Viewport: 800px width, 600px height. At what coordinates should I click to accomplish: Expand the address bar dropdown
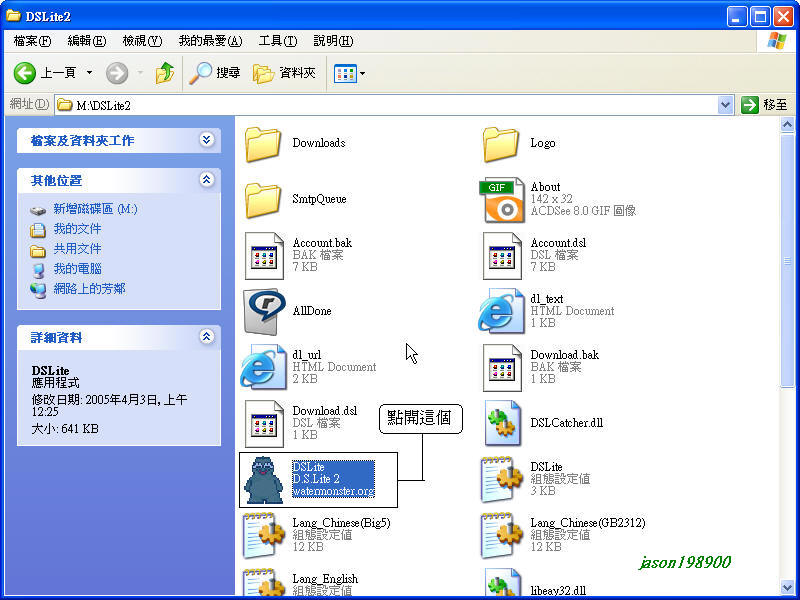(x=725, y=106)
